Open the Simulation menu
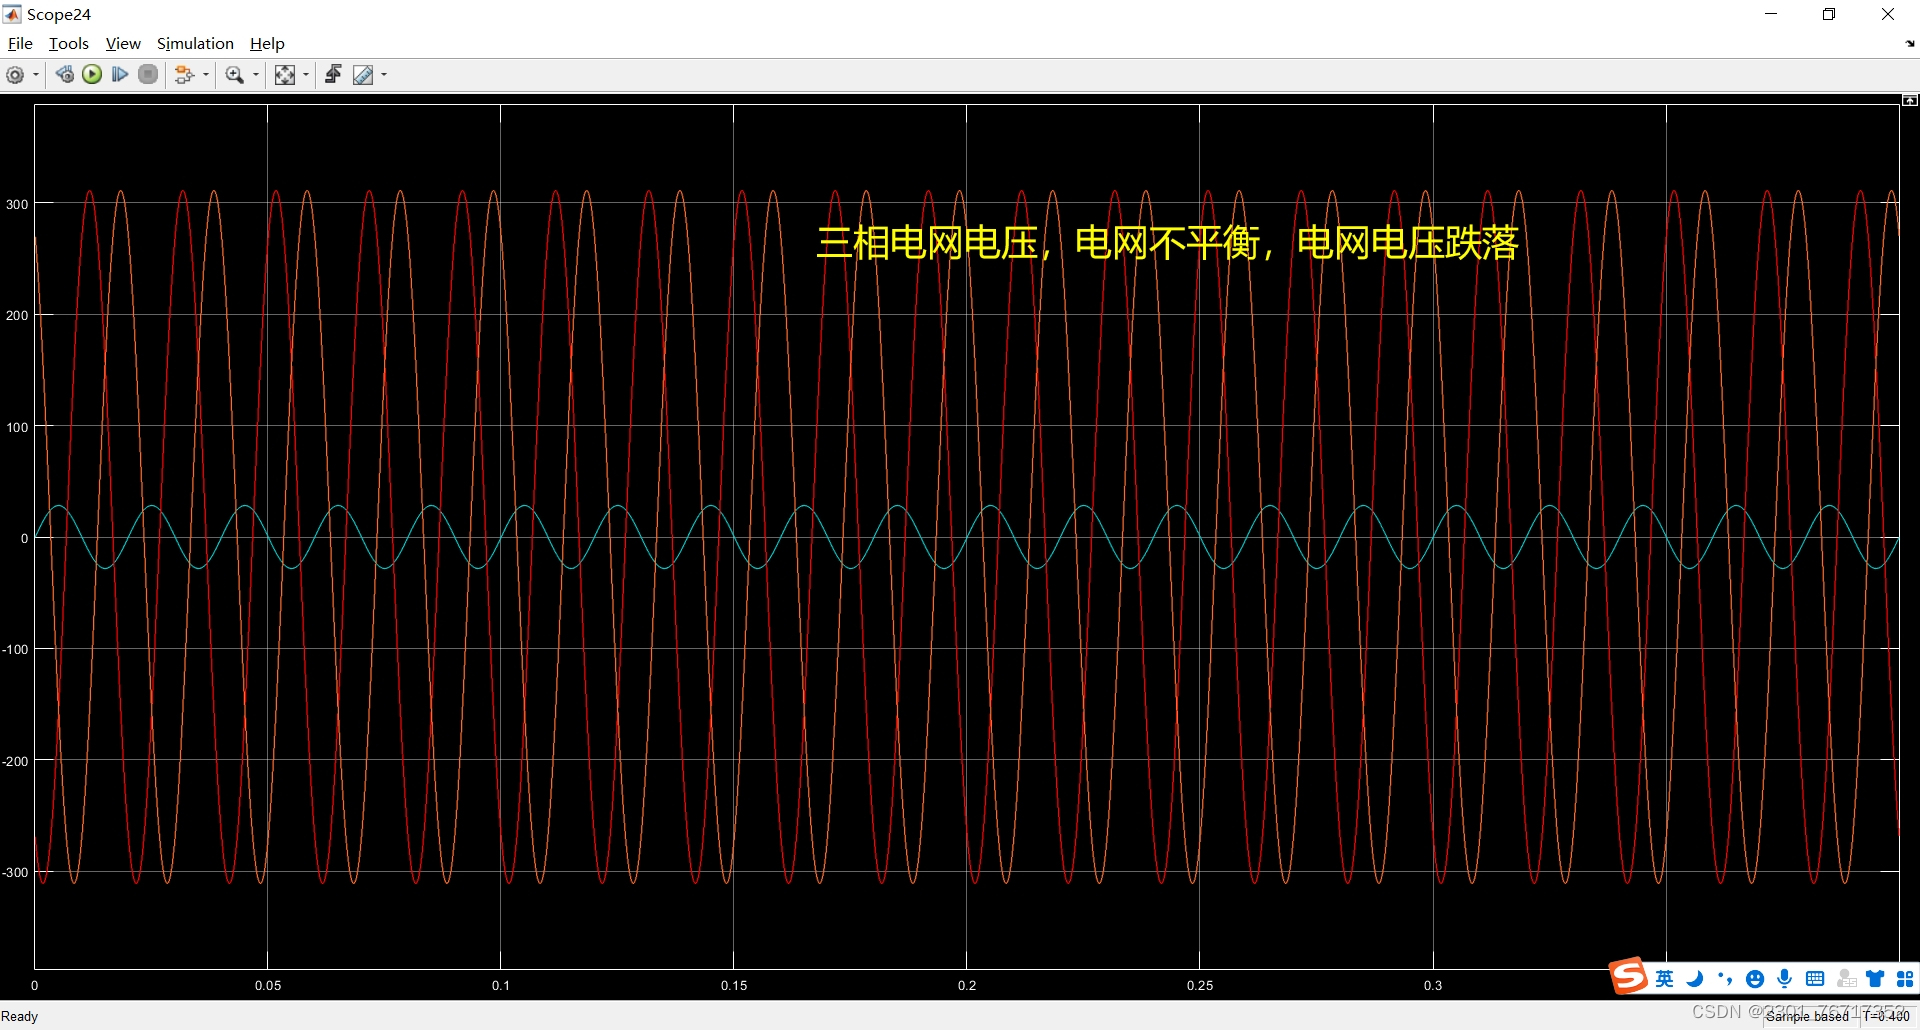The width and height of the screenshot is (1920, 1030). pyautogui.click(x=195, y=44)
